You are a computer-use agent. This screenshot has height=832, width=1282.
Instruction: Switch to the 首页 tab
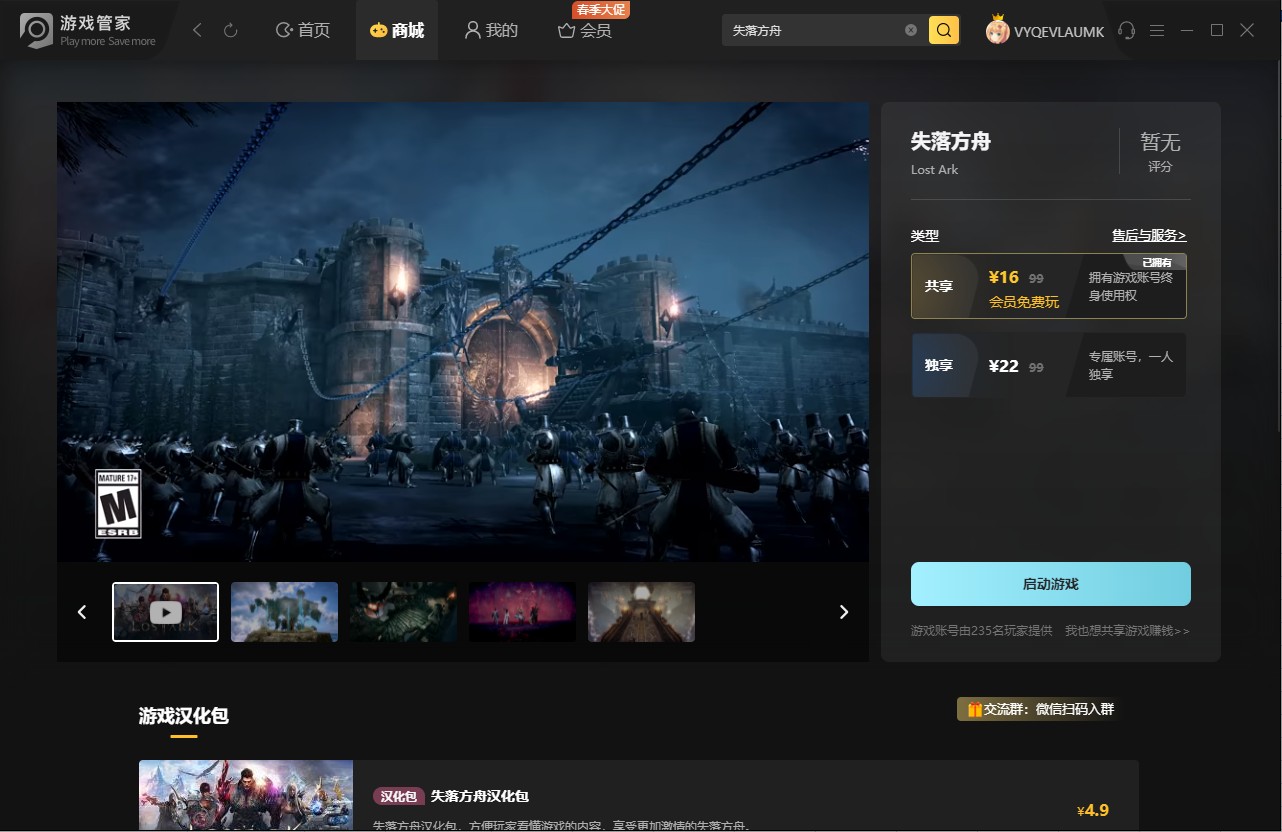coord(303,31)
